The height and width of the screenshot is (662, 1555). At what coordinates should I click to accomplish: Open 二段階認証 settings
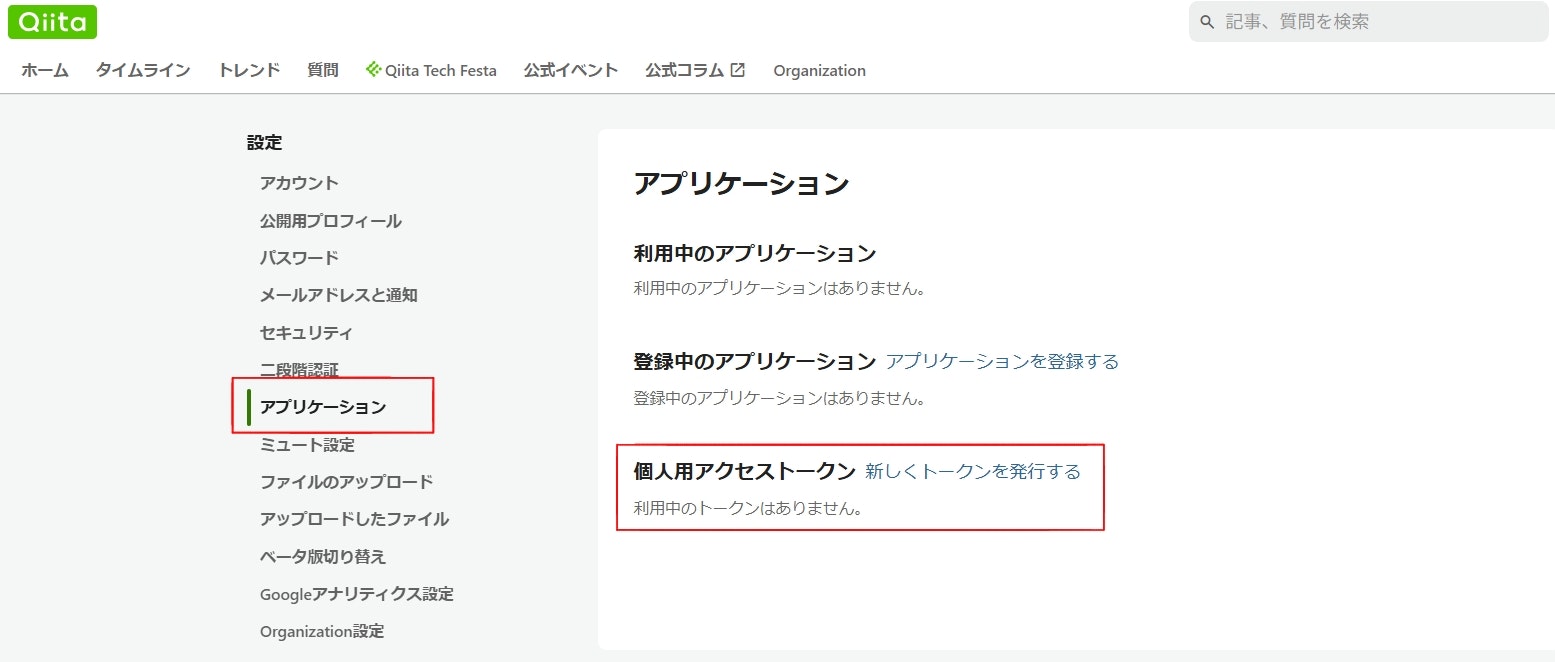click(x=299, y=370)
